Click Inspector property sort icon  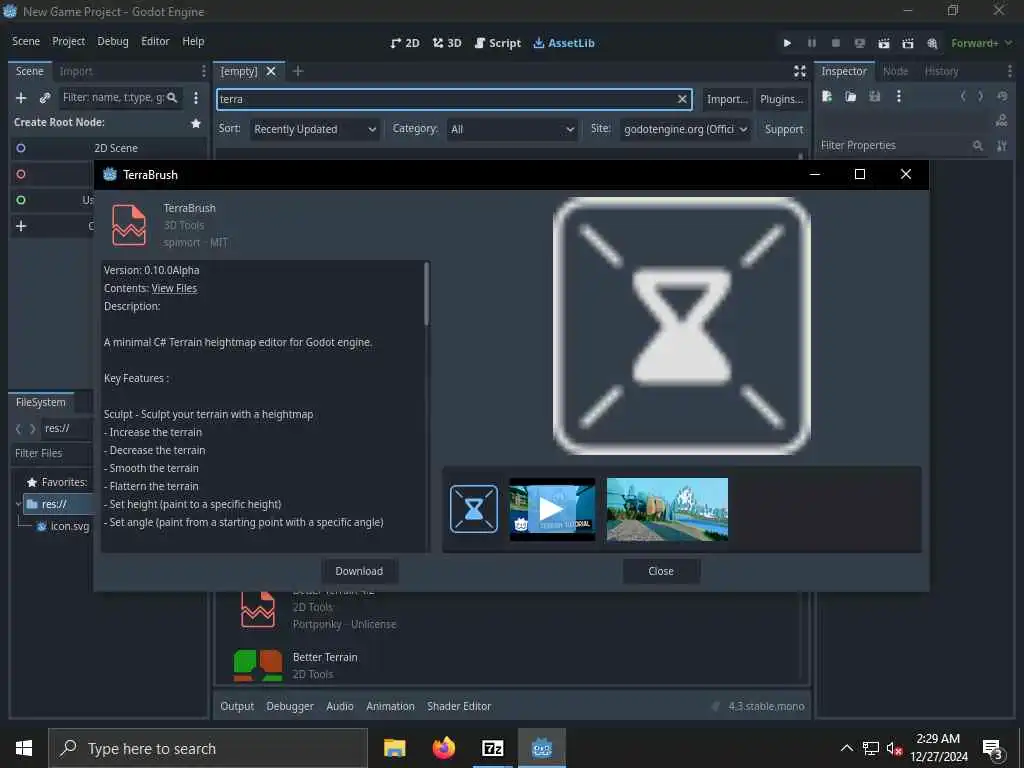coord(1002,146)
